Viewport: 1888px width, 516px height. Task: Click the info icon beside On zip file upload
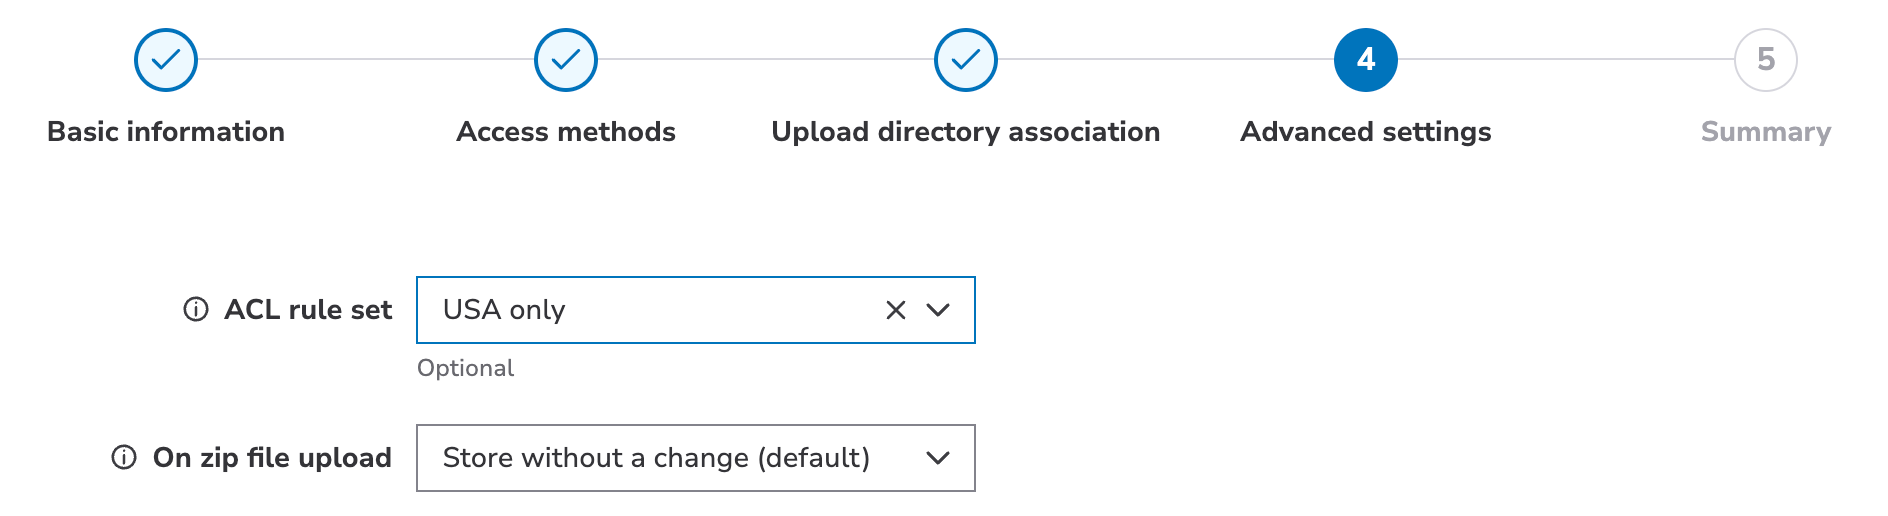(x=124, y=458)
